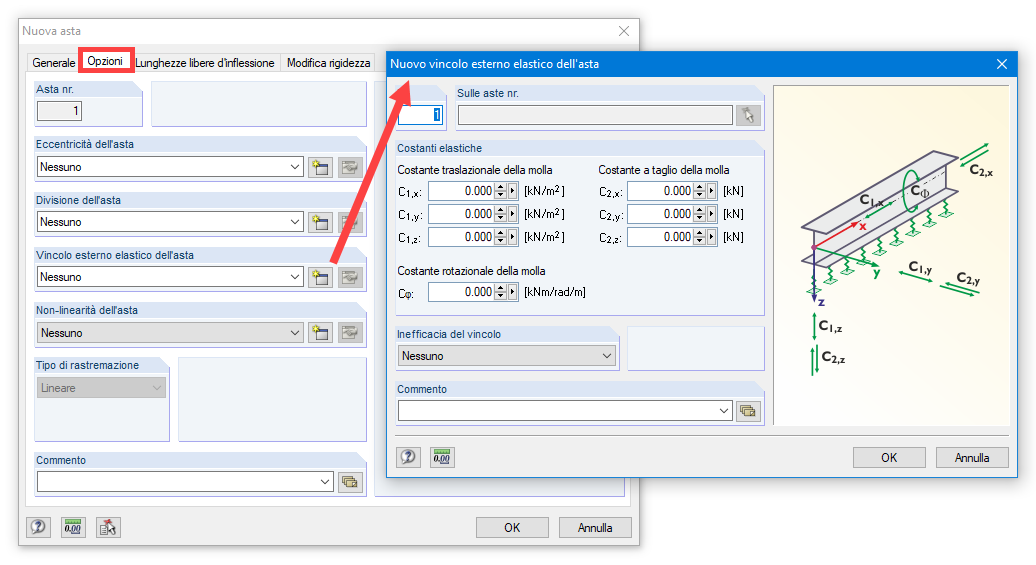Click Cφ rotational constant spinner
The height and width of the screenshot is (565, 1036).
tap(500, 292)
